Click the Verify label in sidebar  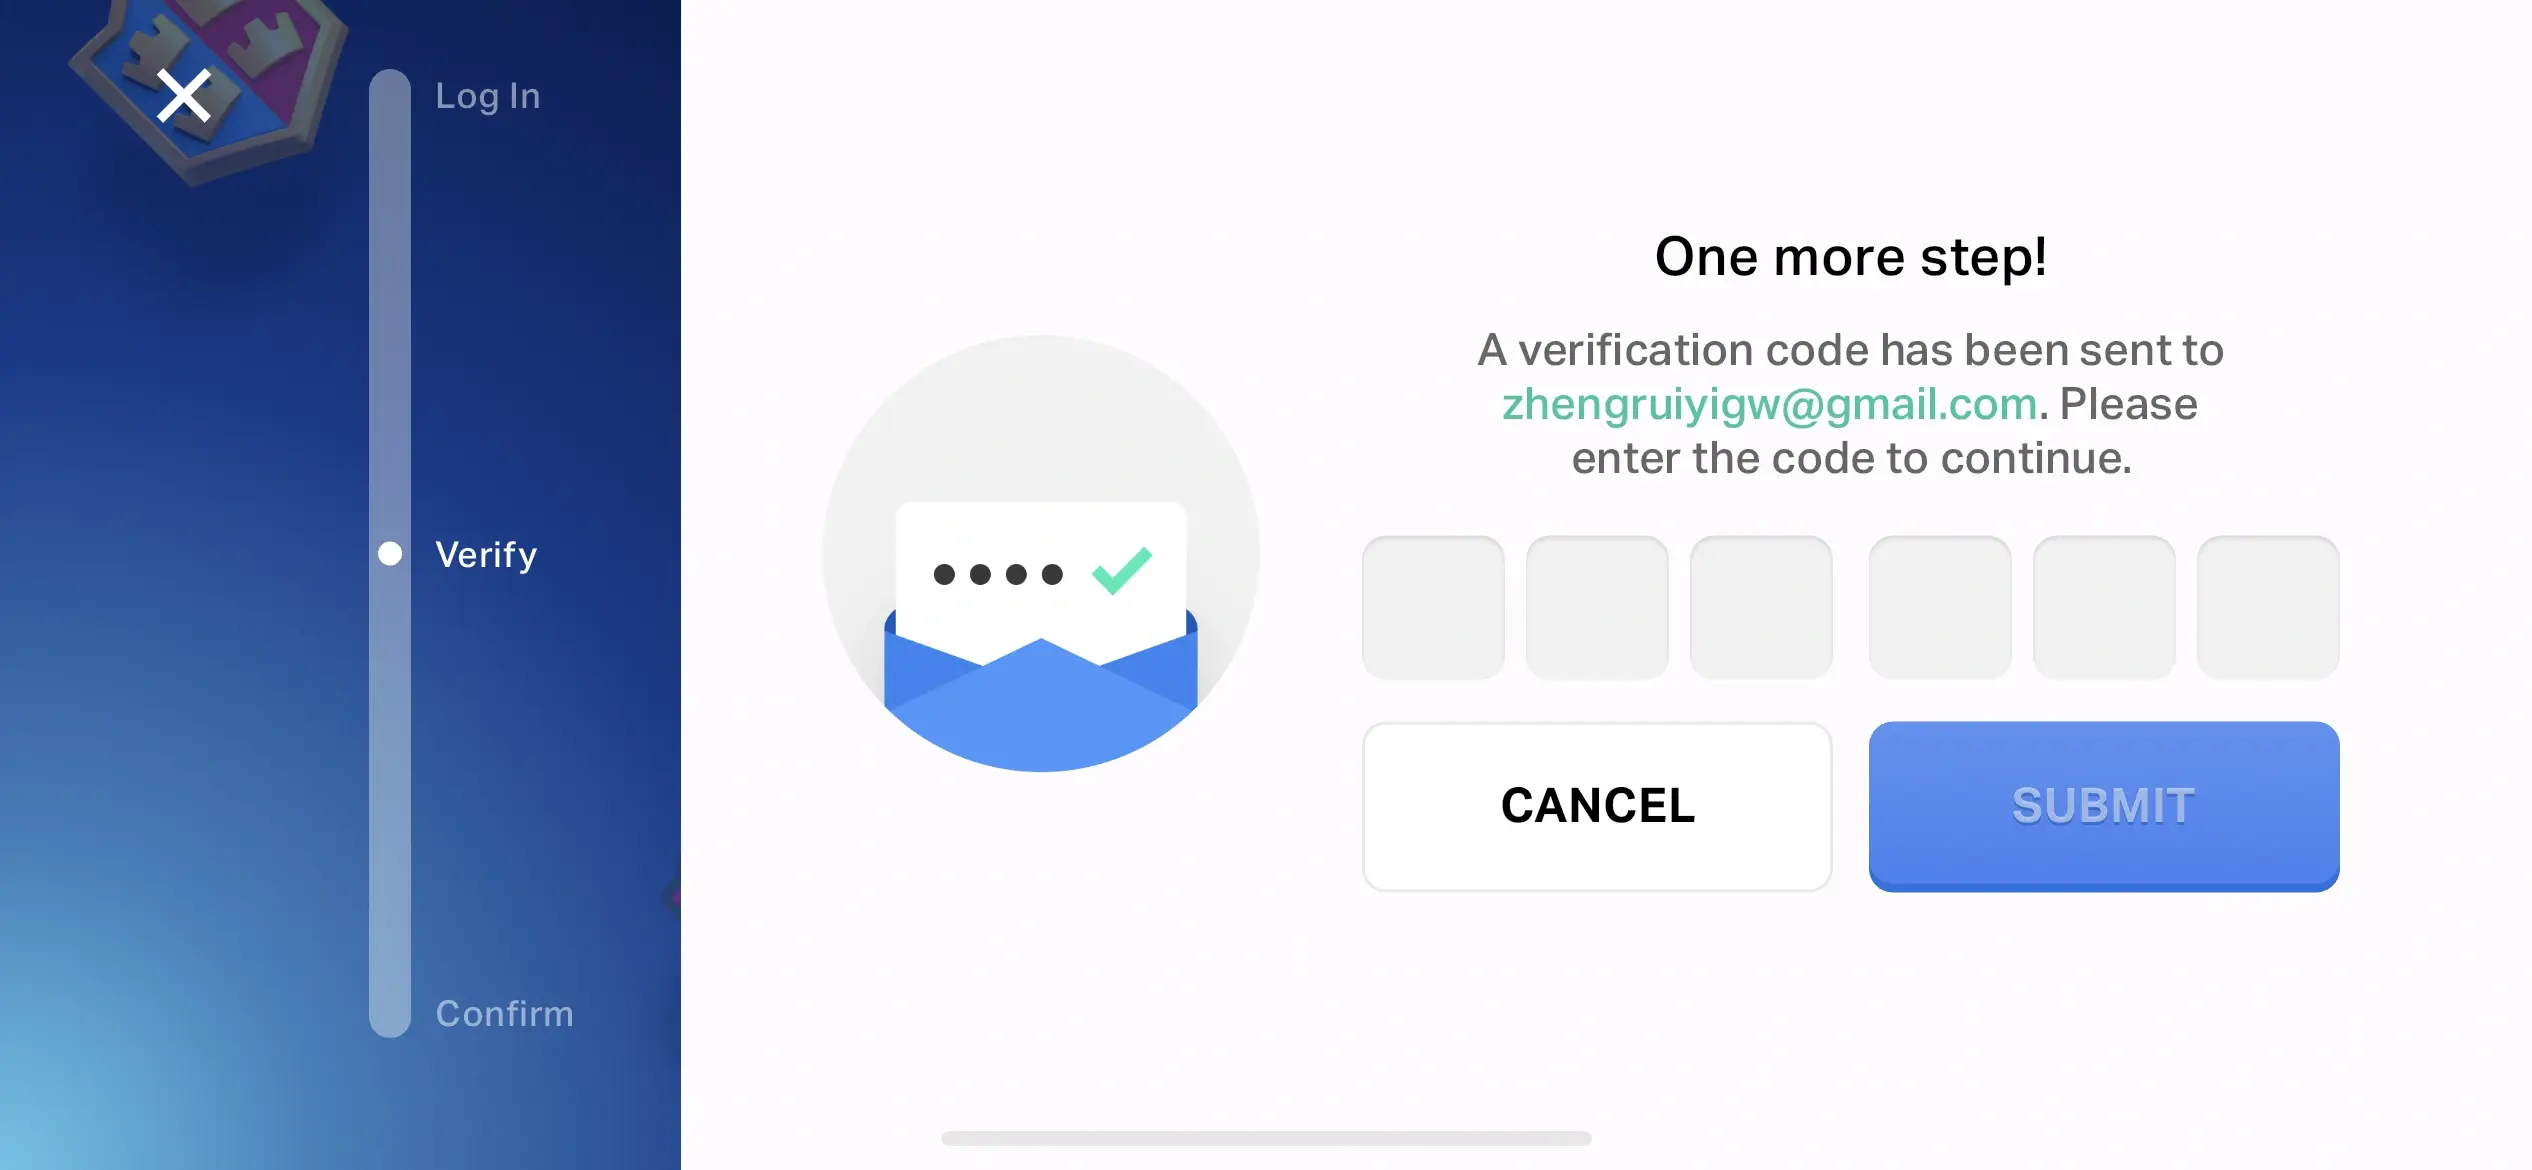pos(486,554)
